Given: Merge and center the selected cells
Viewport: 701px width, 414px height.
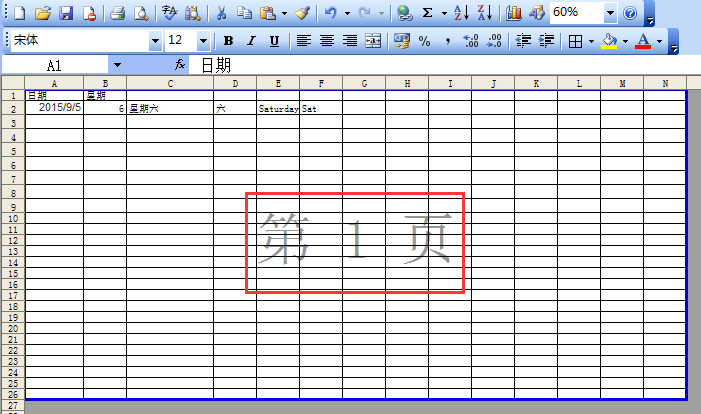Looking at the screenshot, I should point(373,41).
